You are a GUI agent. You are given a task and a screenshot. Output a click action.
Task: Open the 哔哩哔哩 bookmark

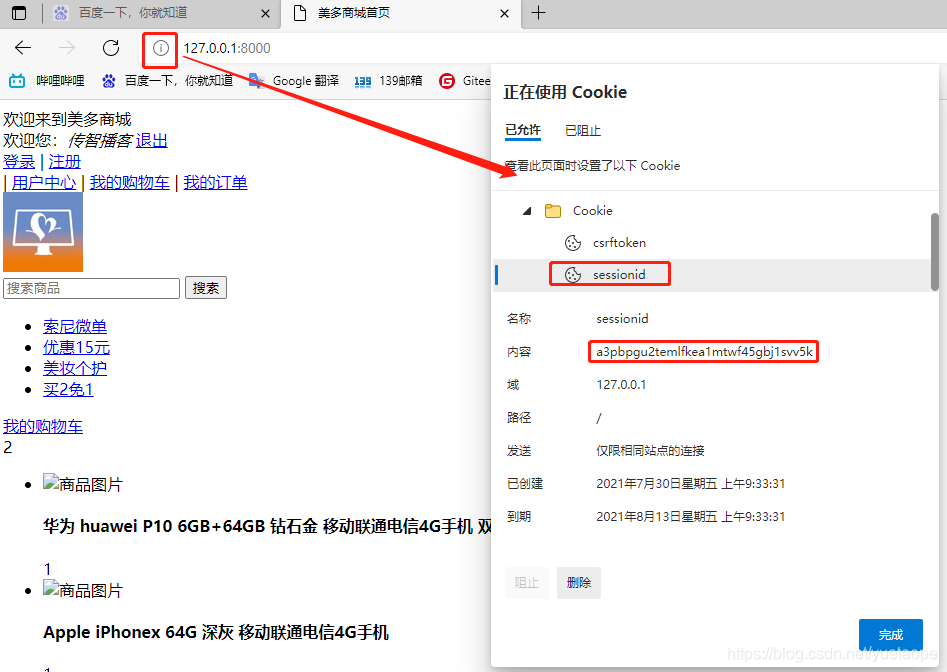pos(47,80)
